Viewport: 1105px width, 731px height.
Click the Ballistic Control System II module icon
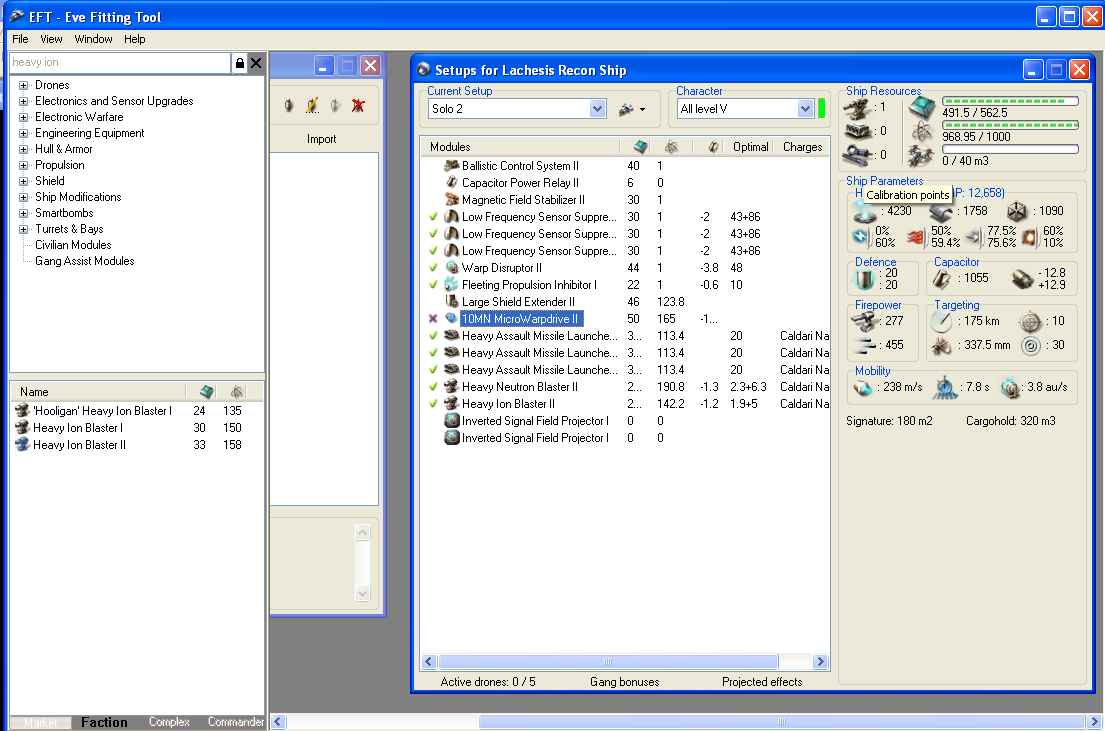(452, 166)
